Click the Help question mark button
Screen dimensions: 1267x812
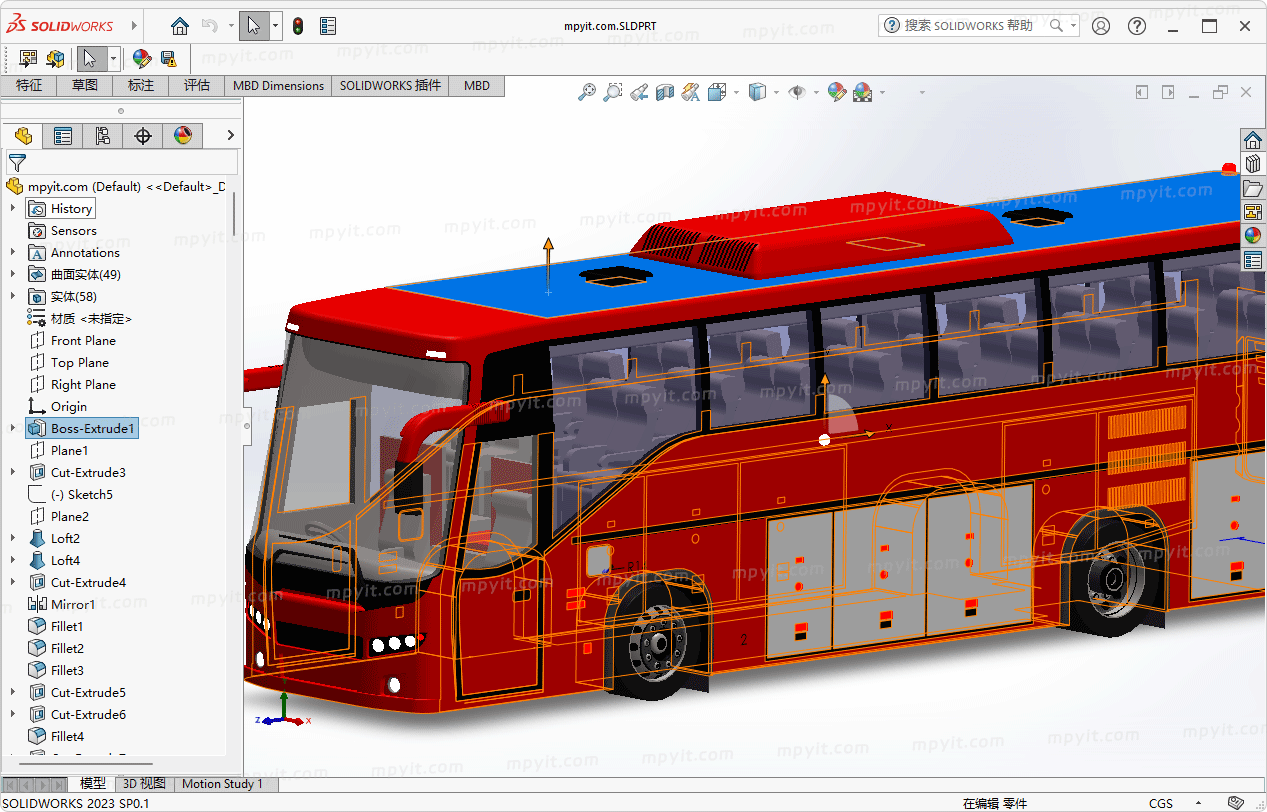pos(1137,26)
